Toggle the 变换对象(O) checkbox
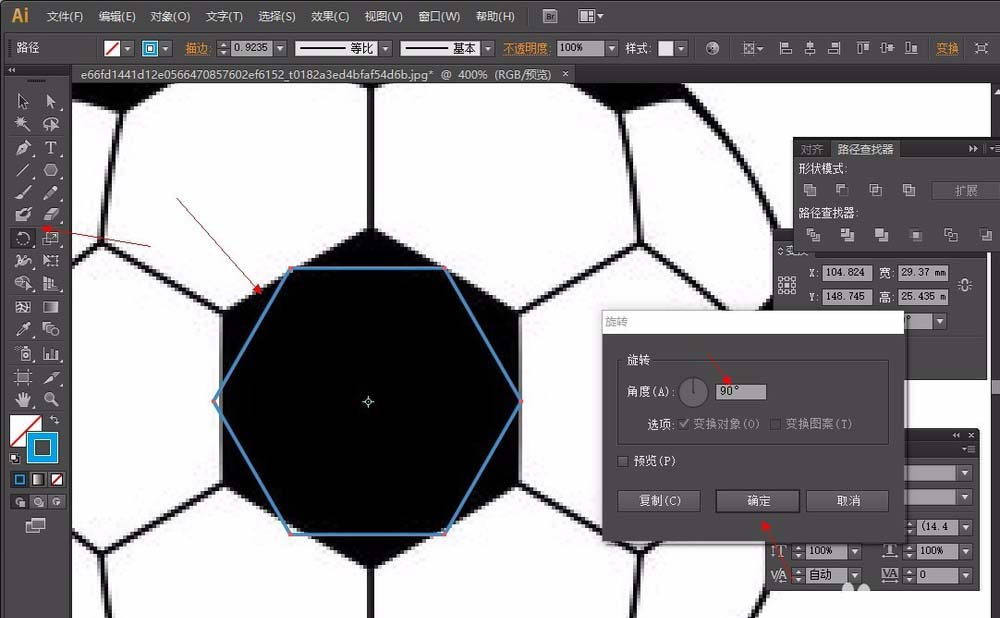The height and width of the screenshot is (618, 1000). [x=684, y=424]
